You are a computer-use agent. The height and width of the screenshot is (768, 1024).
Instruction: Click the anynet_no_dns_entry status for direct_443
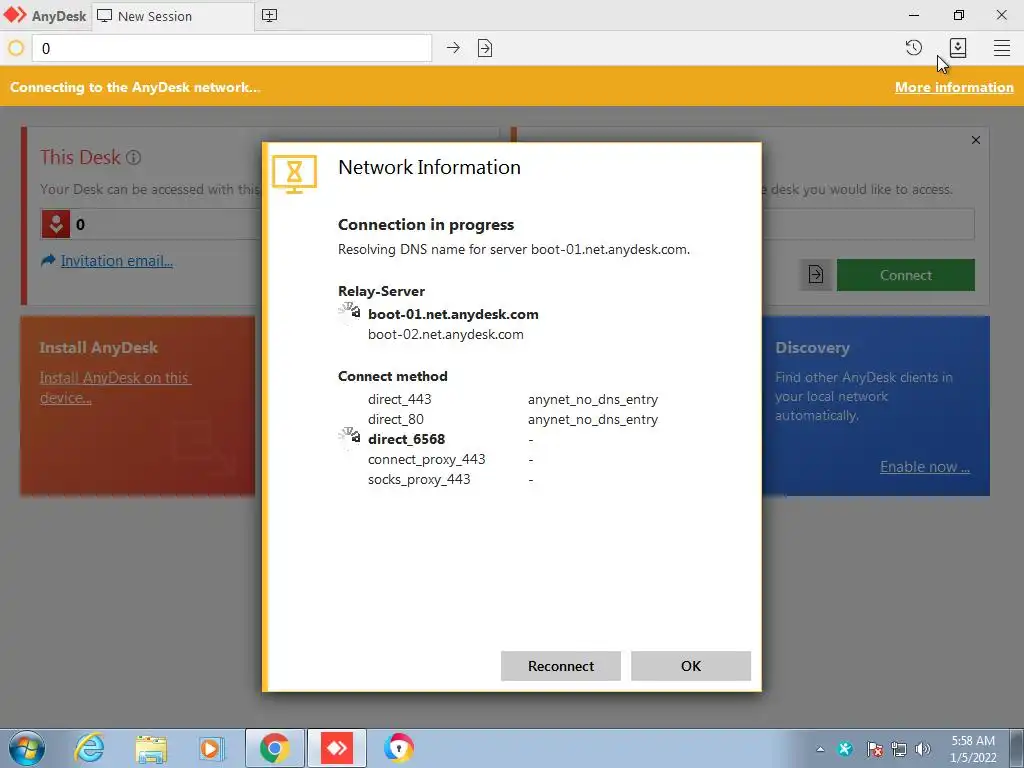(593, 399)
